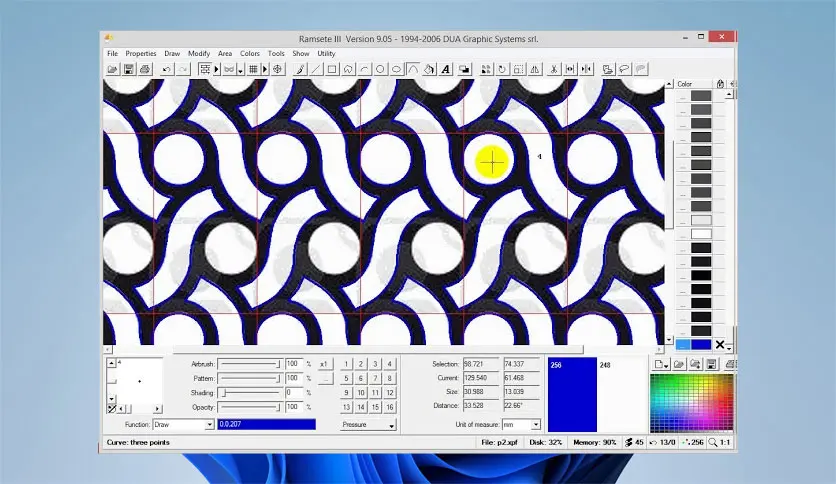Open the Utility menu
The image size is (836, 484).
326,53
